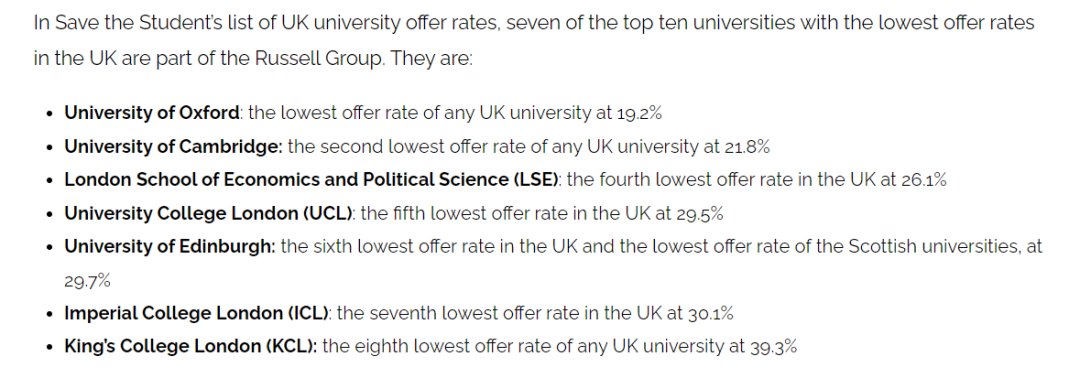Viewport: 1080px width, 378px height.
Task: Click the 19.2% offer rate figure
Action: tap(639, 114)
